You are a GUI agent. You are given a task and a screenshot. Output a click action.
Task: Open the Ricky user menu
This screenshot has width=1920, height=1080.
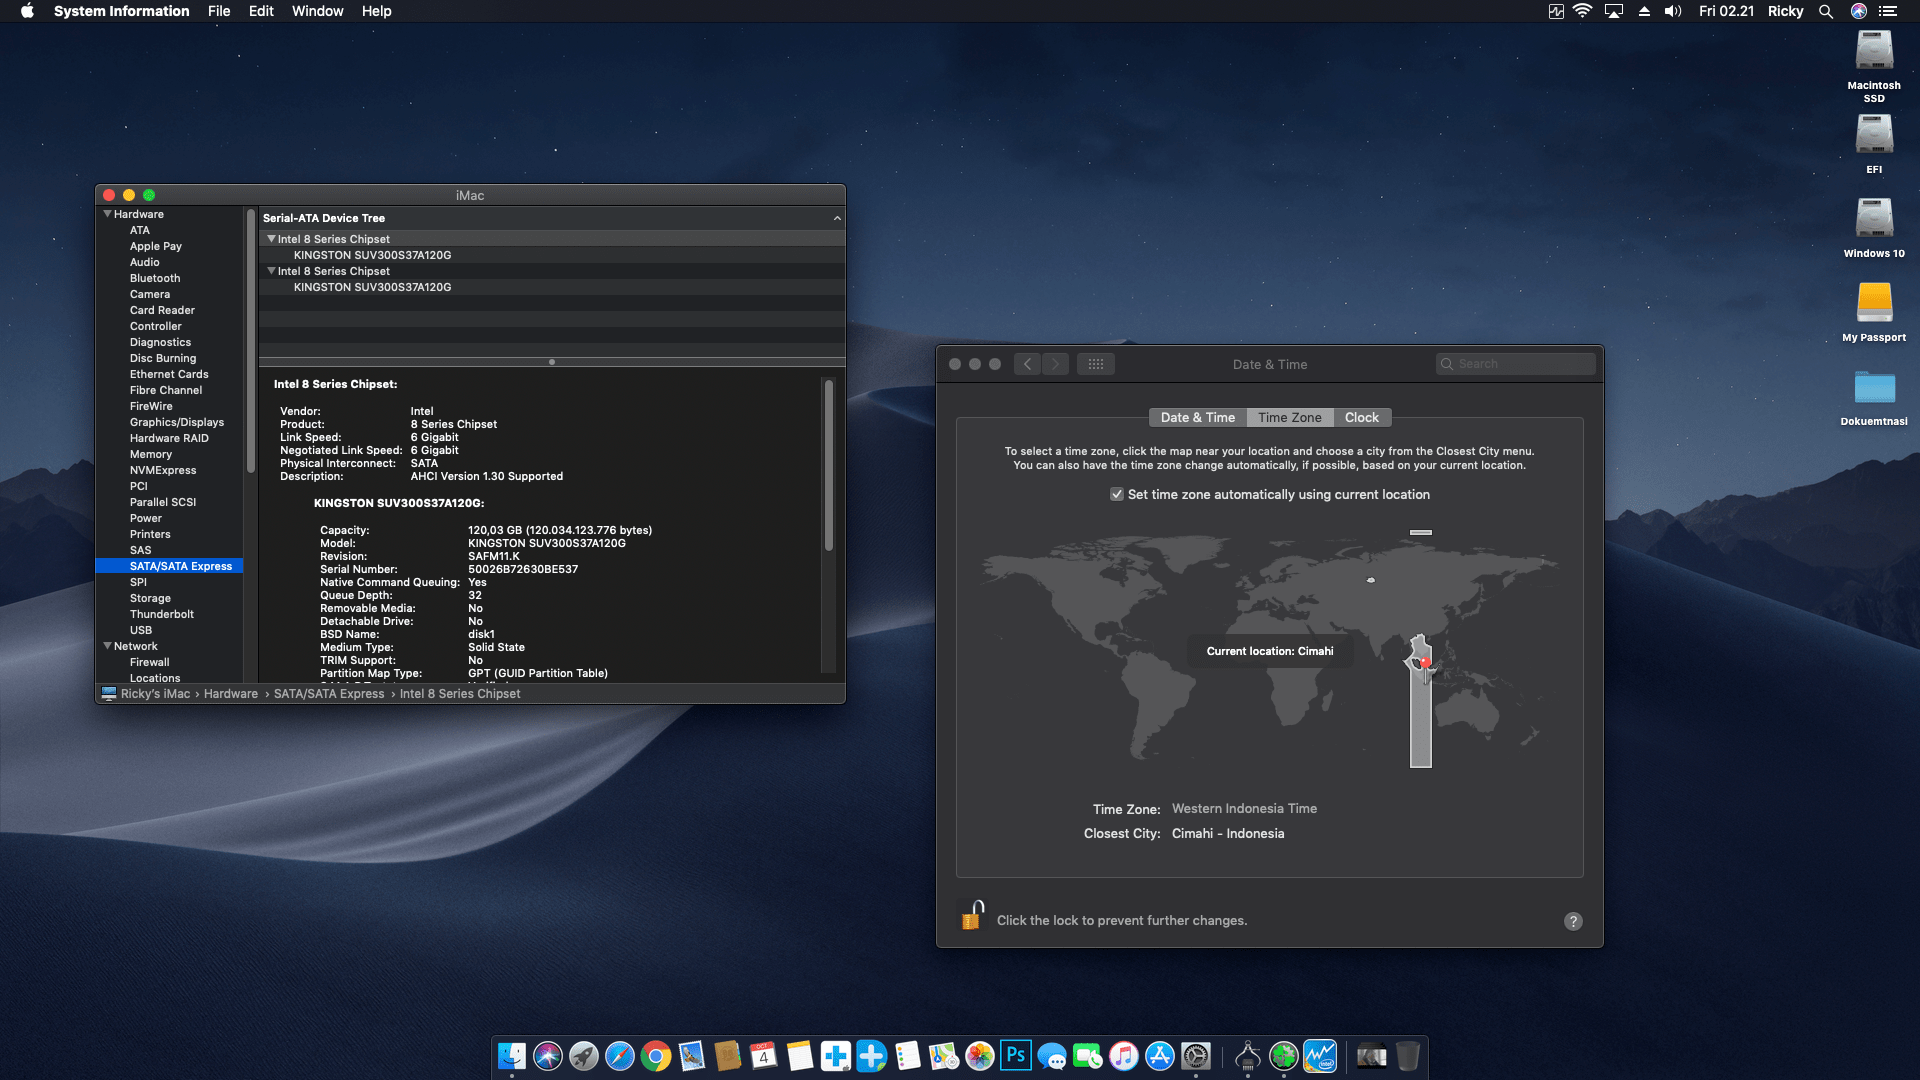point(1785,11)
